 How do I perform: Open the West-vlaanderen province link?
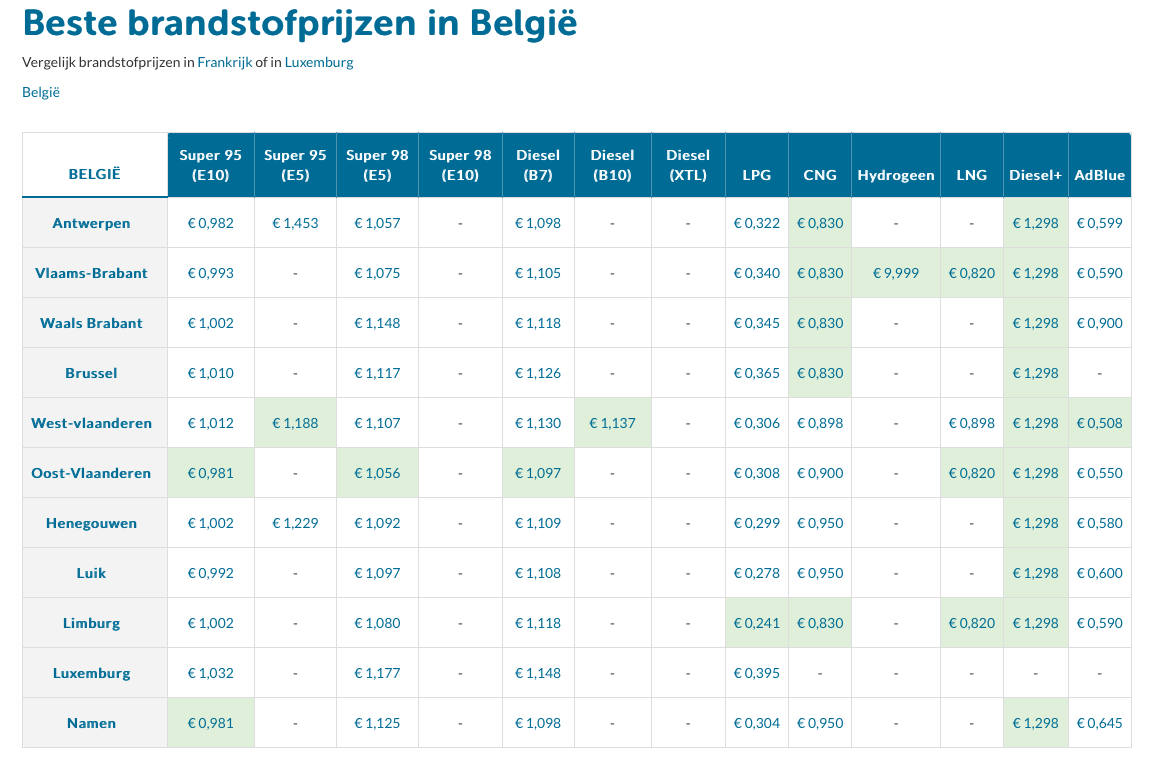coord(91,423)
